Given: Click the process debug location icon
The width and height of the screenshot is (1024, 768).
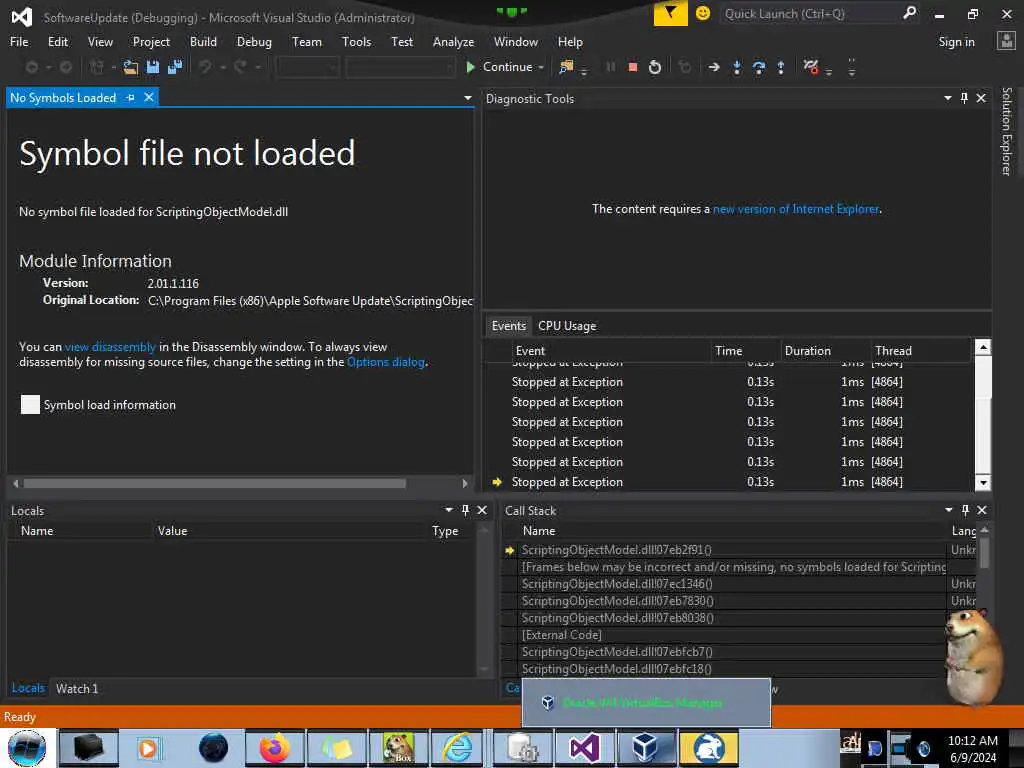Looking at the screenshot, I should point(566,67).
